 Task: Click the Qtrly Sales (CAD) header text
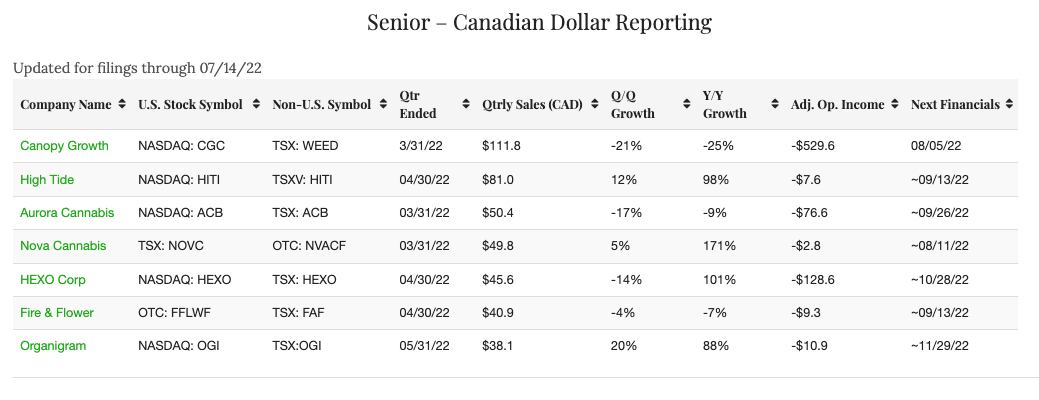point(533,104)
